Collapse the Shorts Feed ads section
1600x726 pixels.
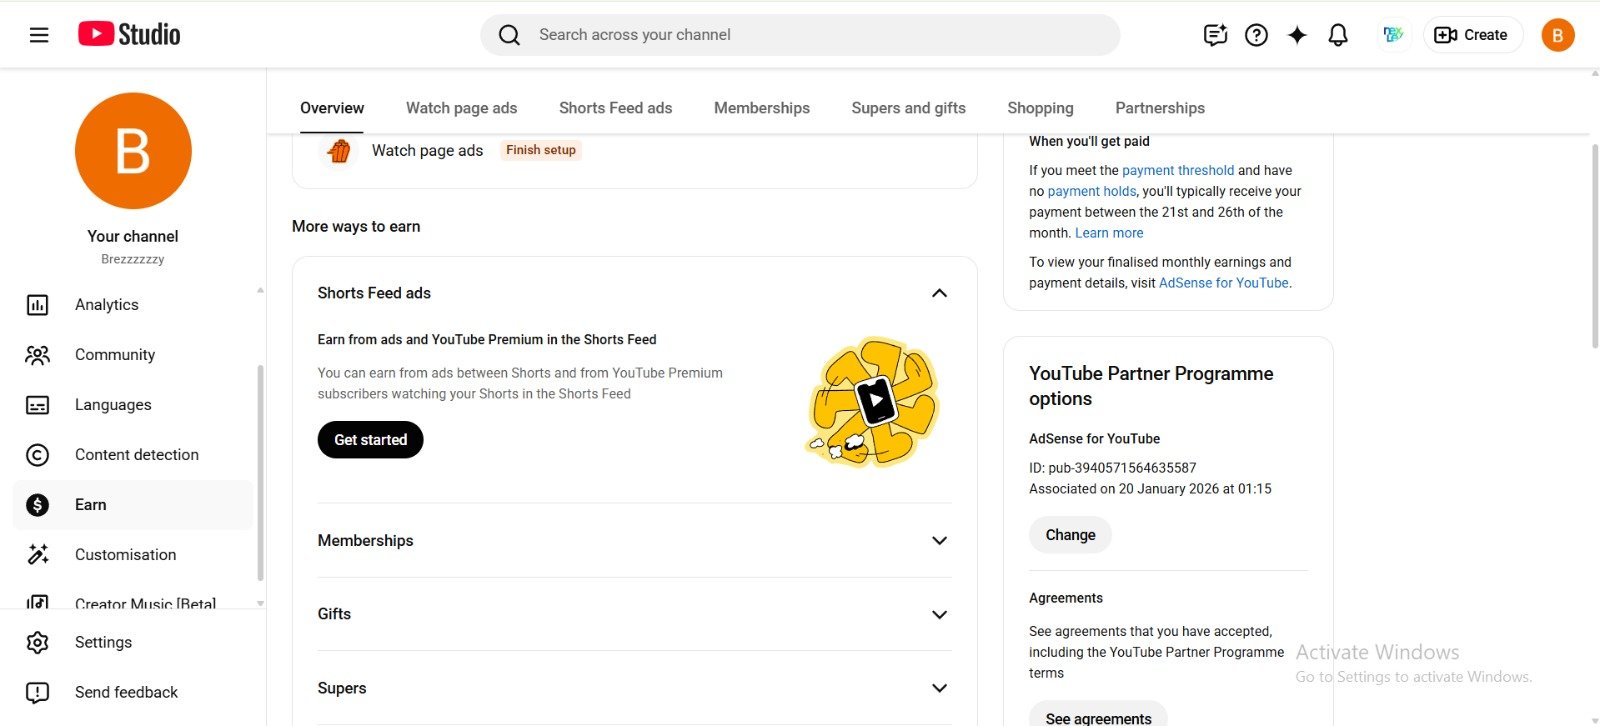pyautogui.click(x=939, y=293)
